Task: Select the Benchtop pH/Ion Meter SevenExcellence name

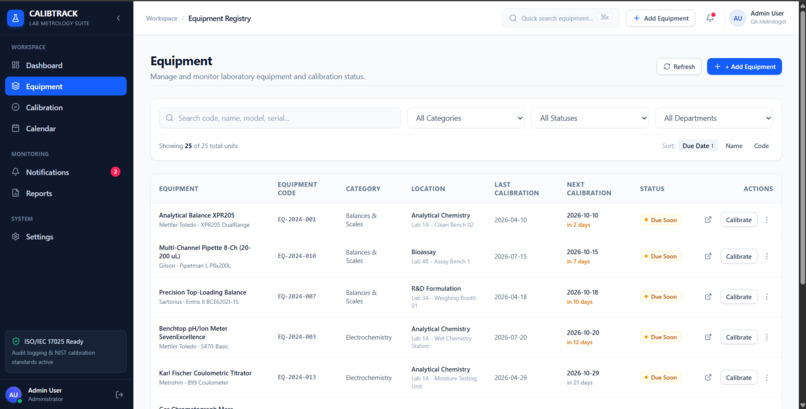Action: 193,333
